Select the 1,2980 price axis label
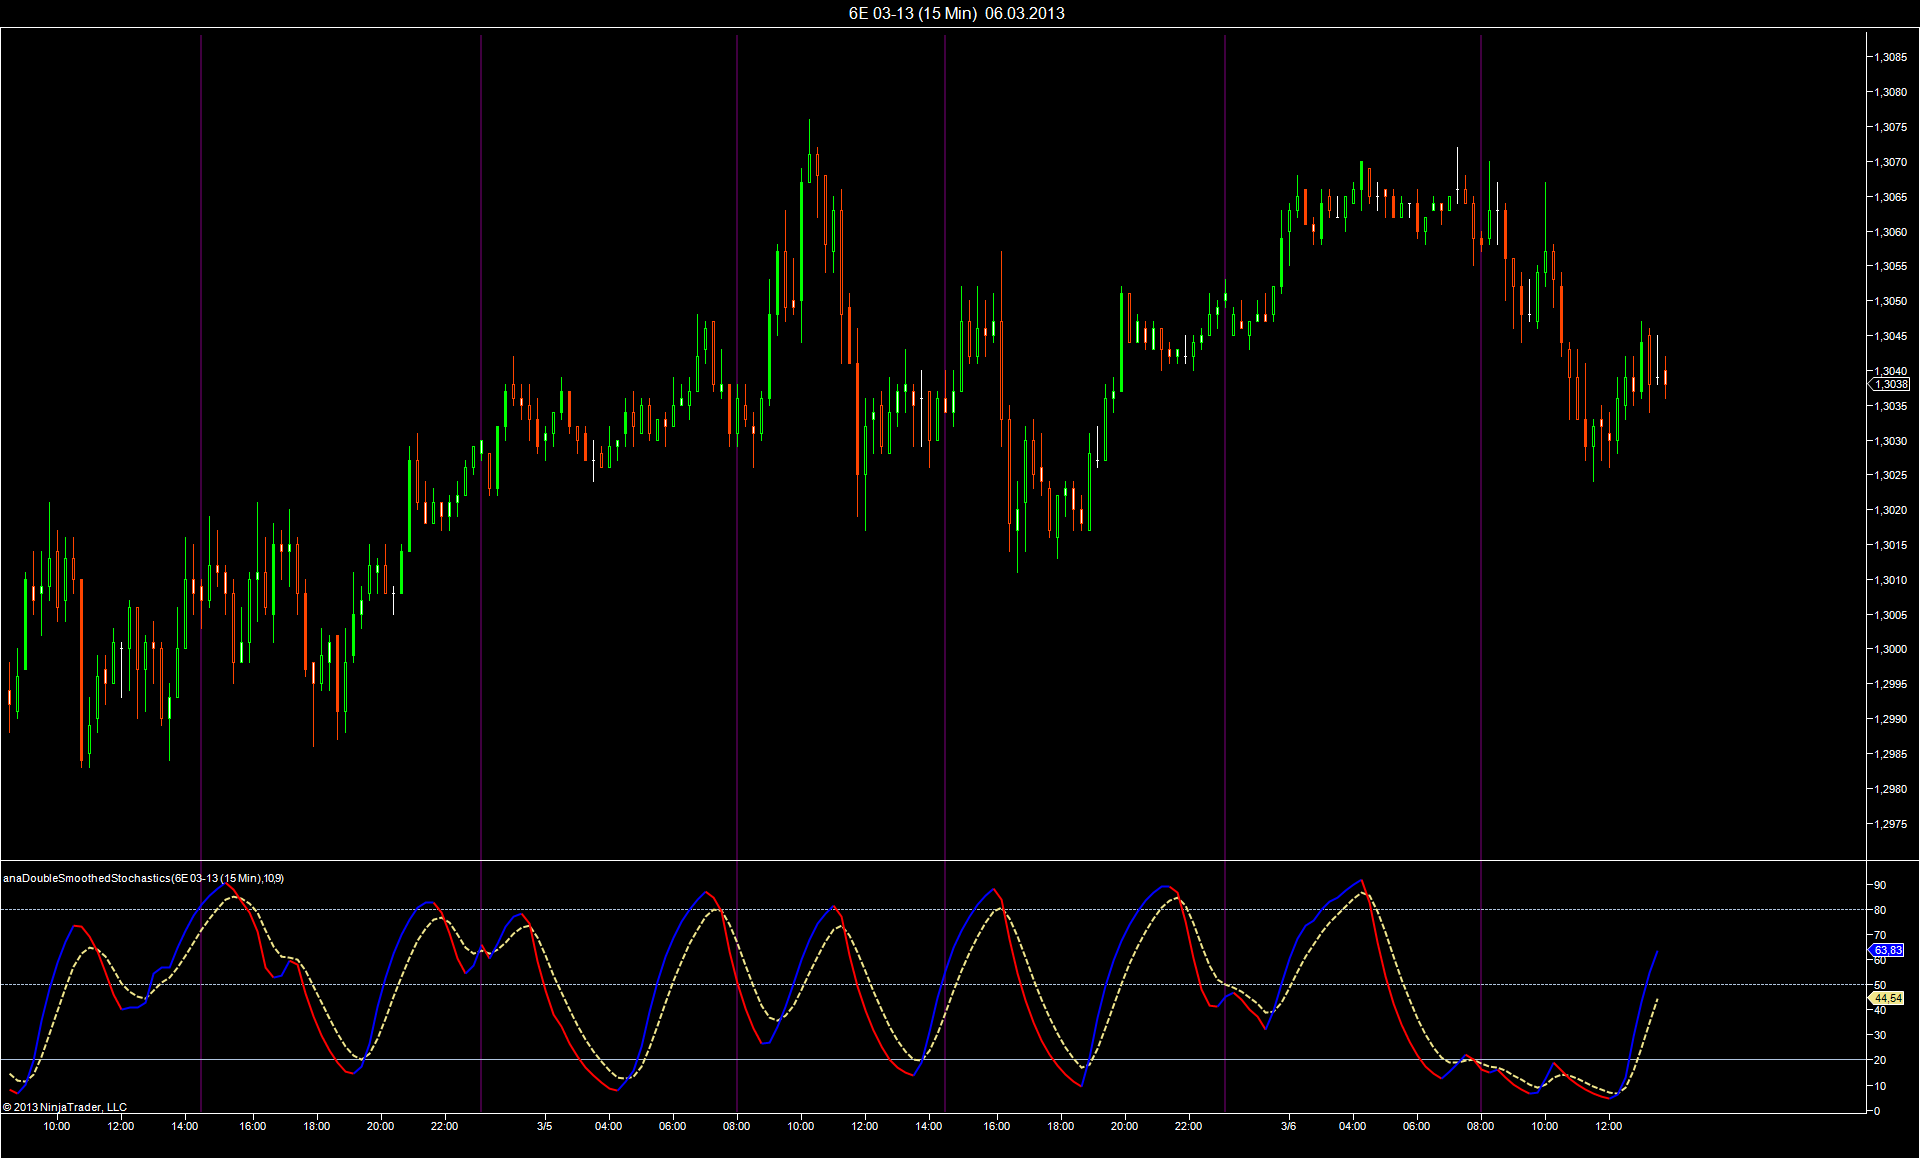Screen dimensions: 1920x1159 click(x=1891, y=789)
